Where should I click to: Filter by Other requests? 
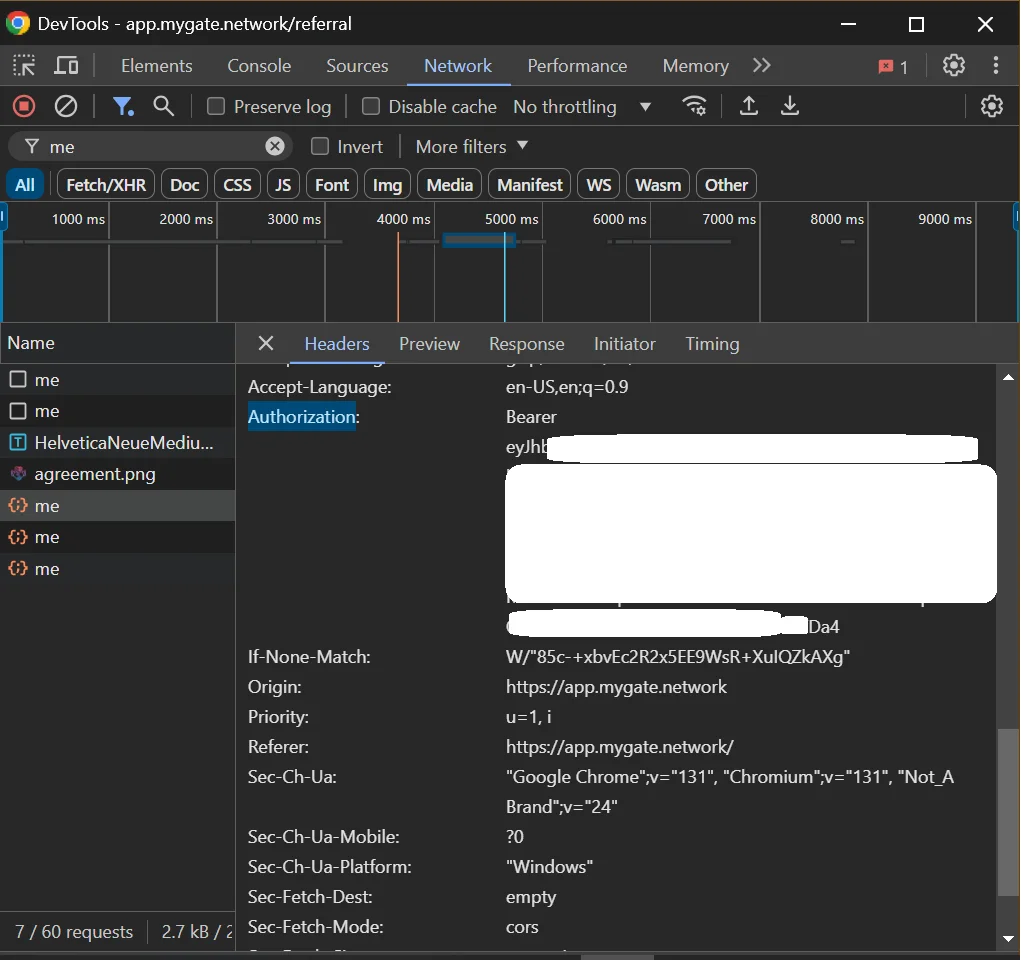pyautogui.click(x=726, y=185)
